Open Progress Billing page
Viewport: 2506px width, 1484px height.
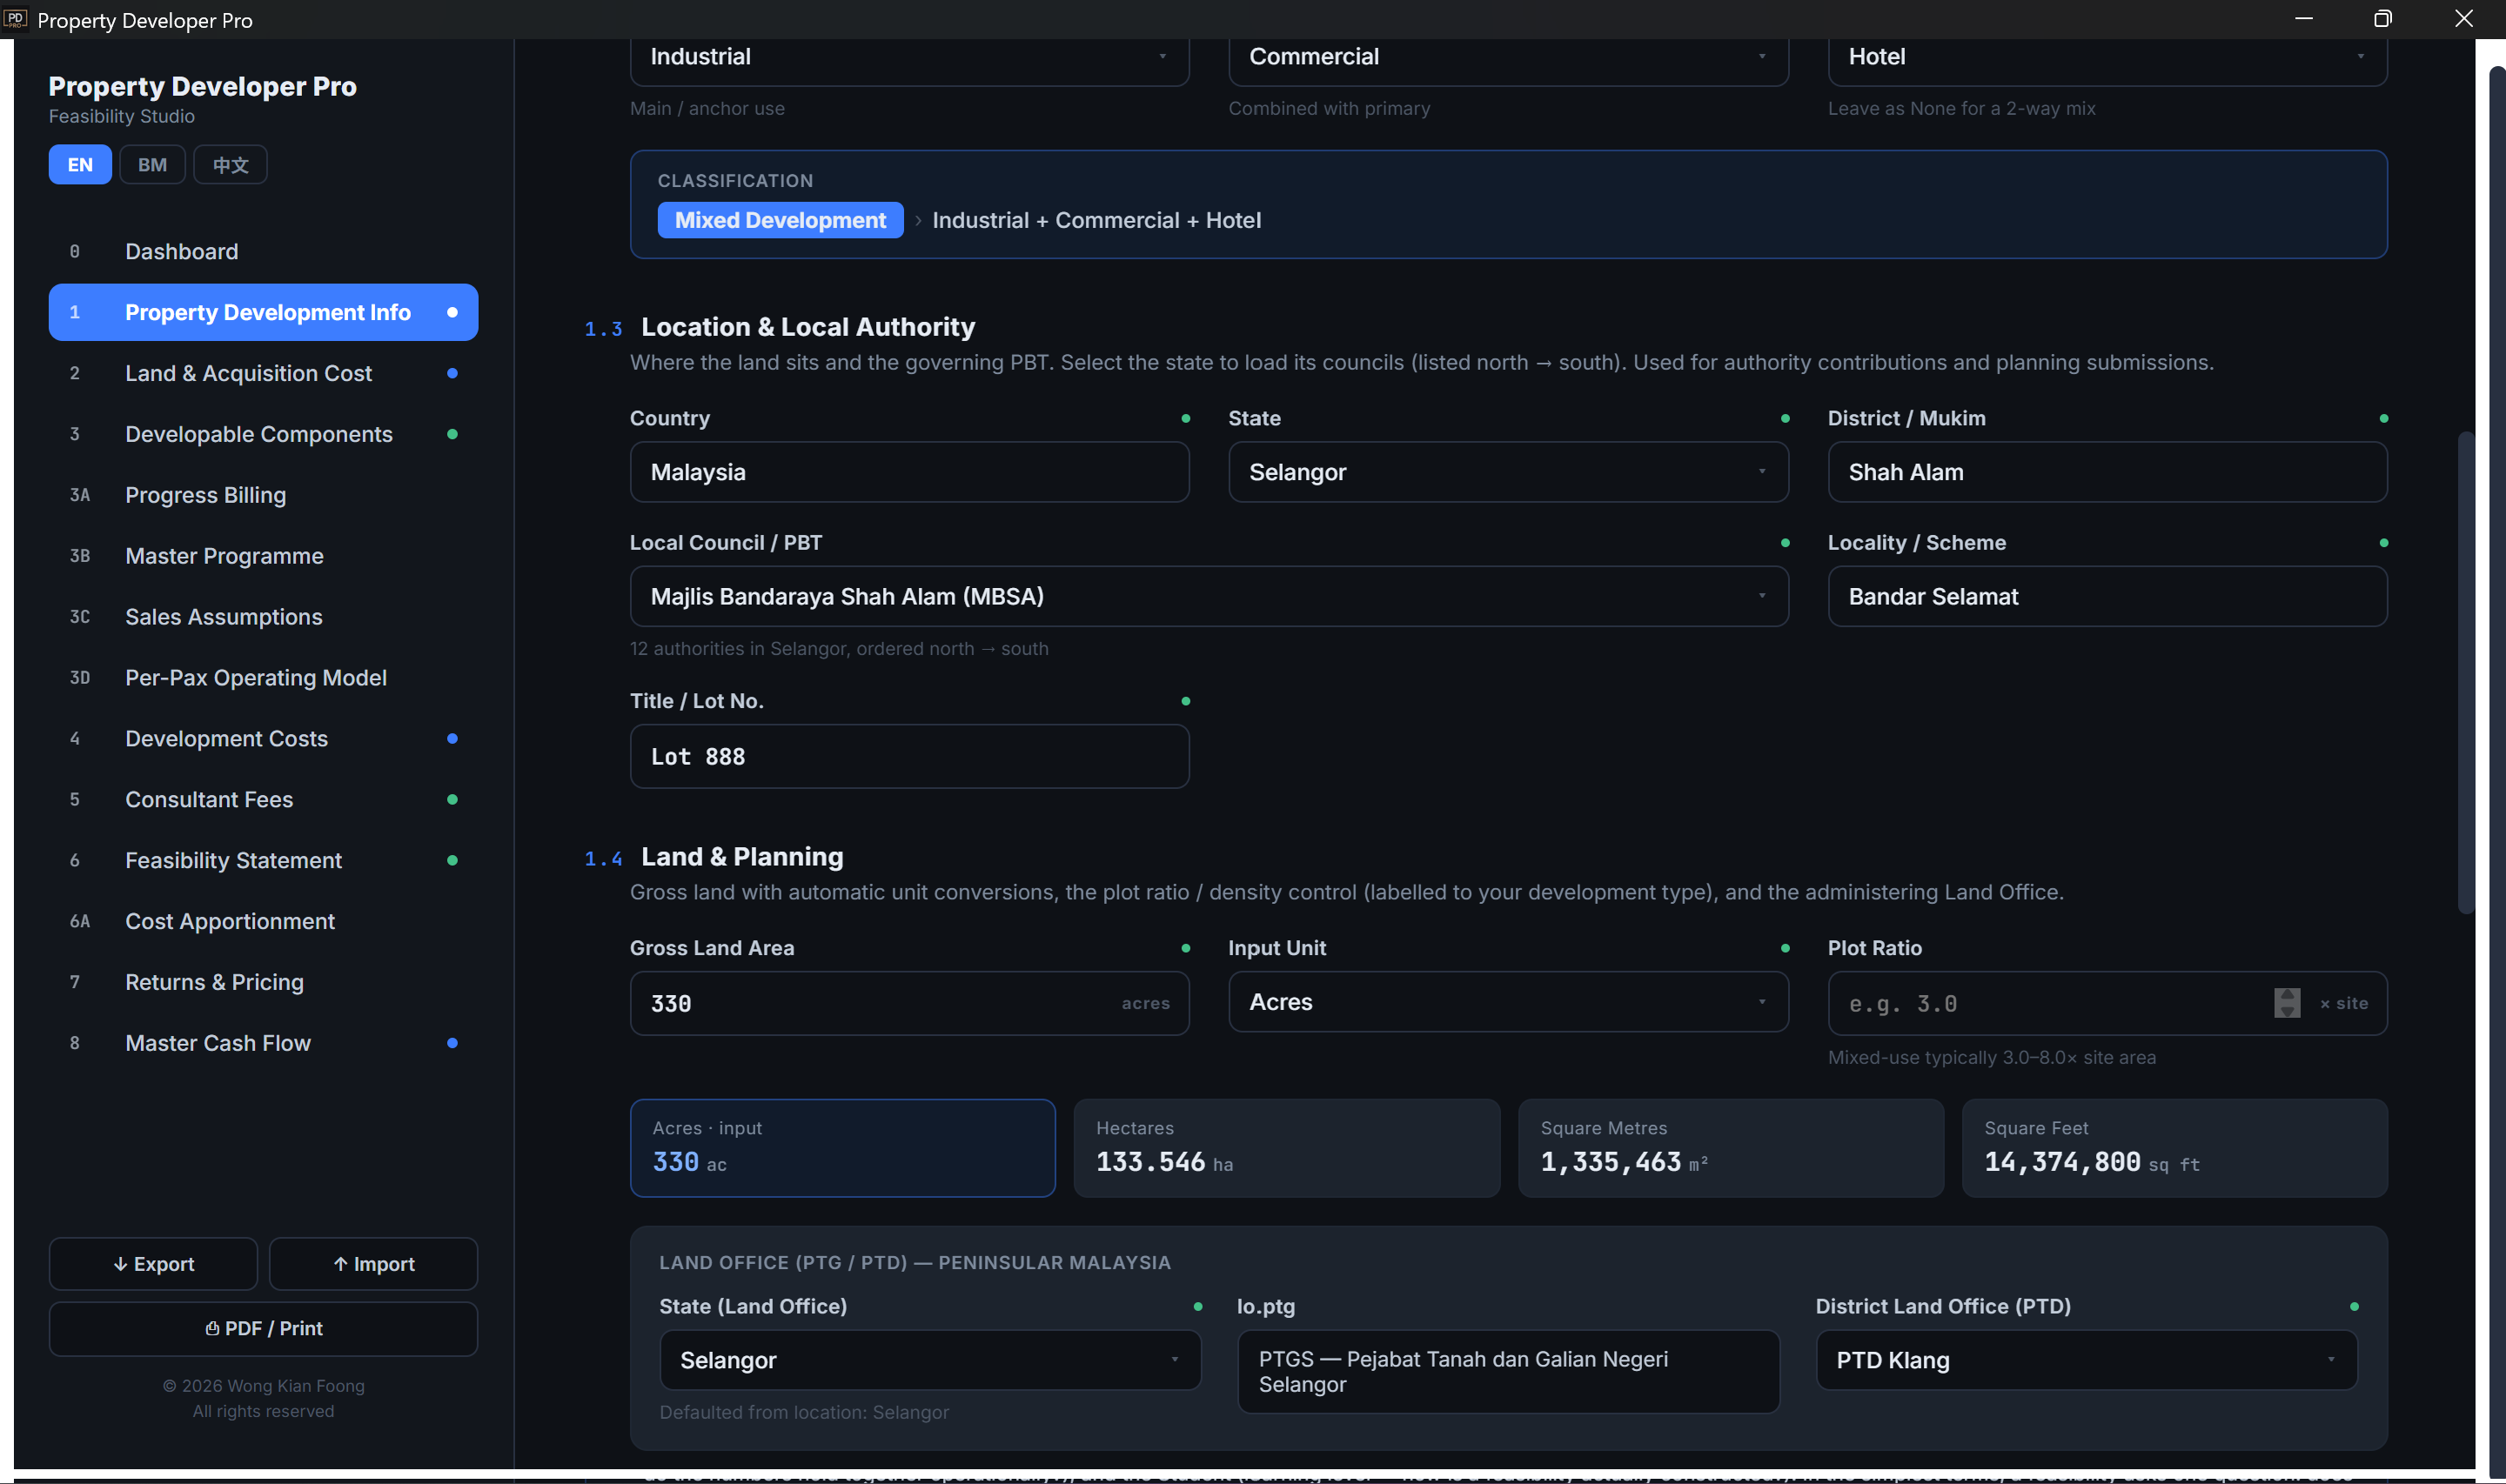(x=263, y=495)
